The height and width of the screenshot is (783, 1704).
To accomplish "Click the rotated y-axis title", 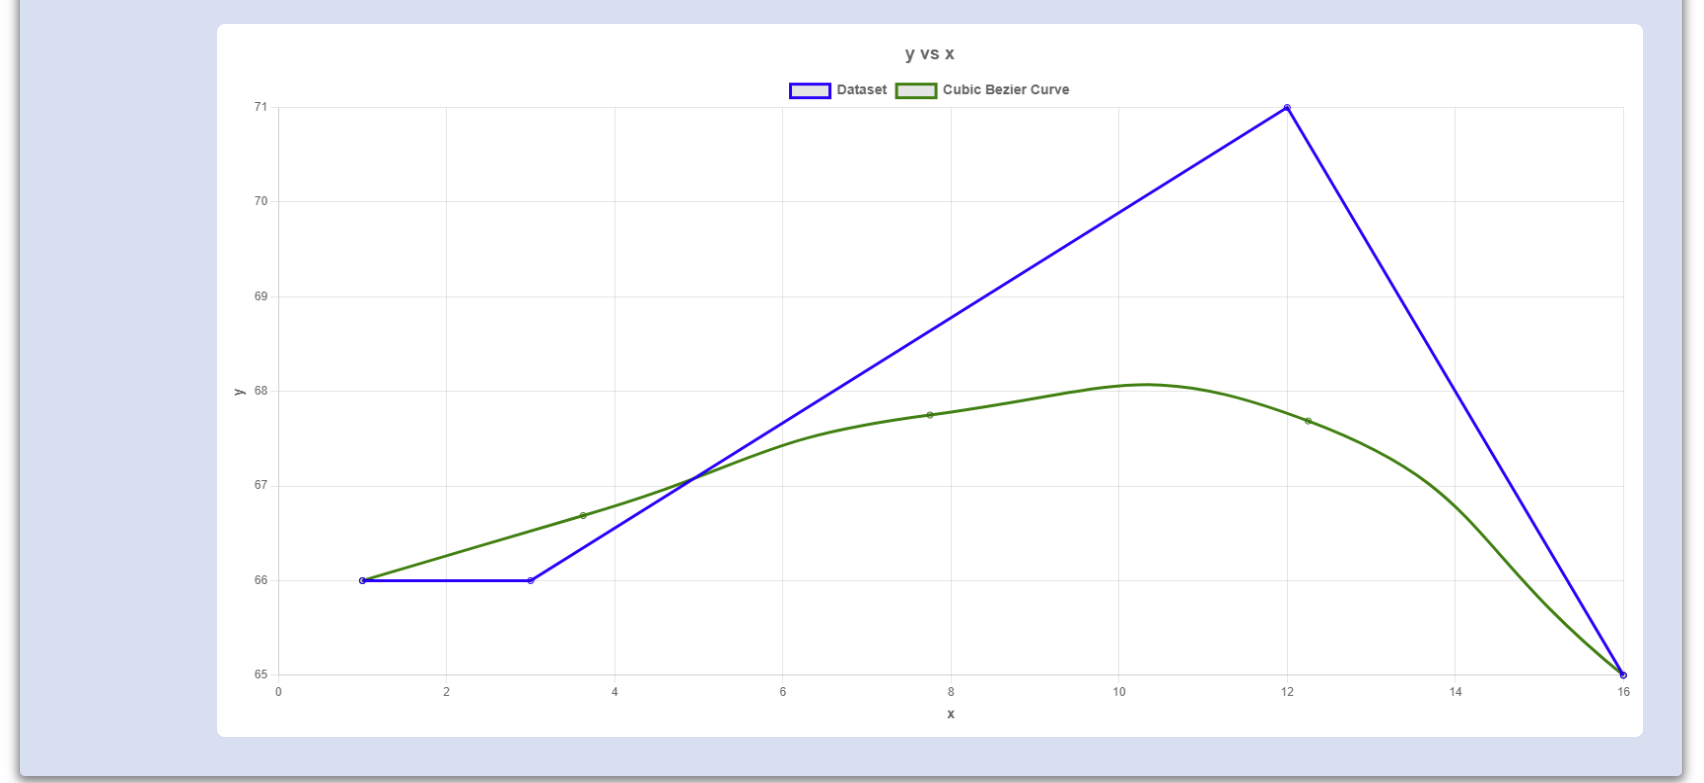I will click(239, 391).
